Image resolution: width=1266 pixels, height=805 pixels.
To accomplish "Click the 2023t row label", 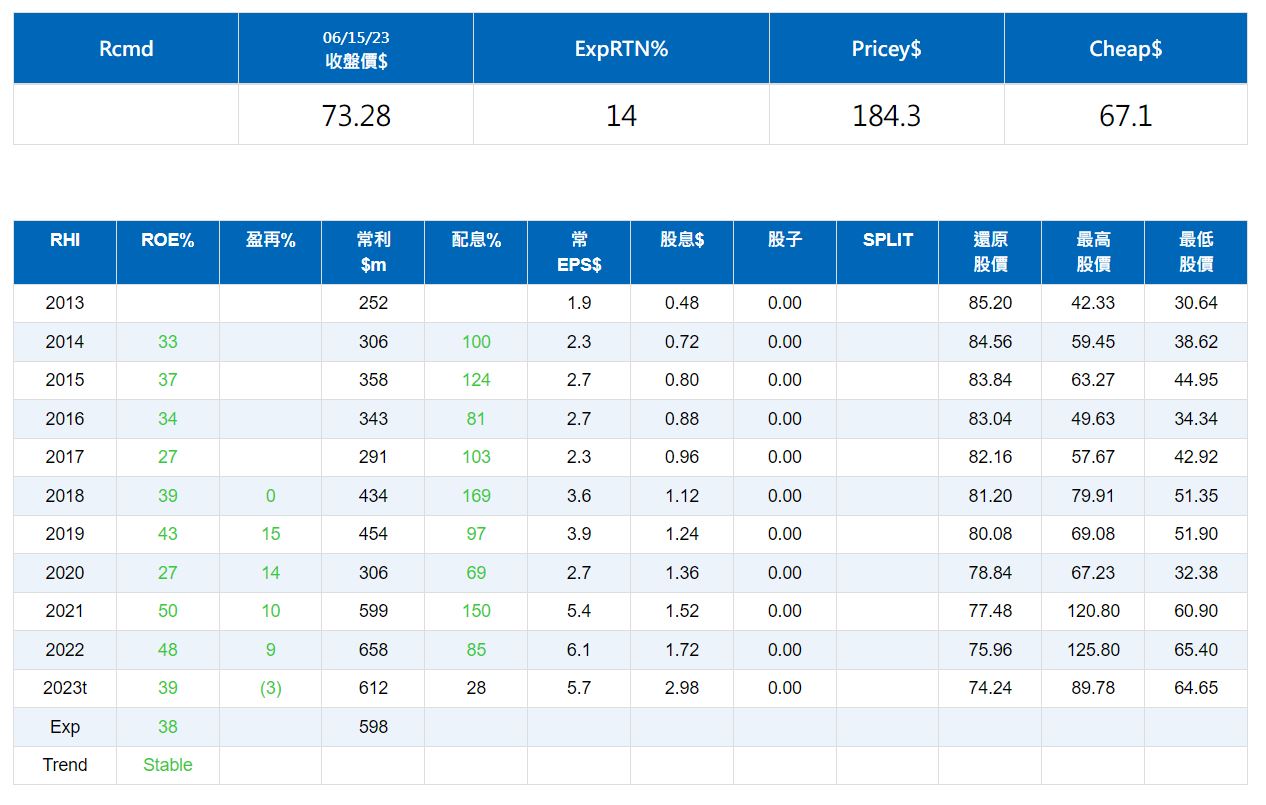I will (x=65, y=688).
